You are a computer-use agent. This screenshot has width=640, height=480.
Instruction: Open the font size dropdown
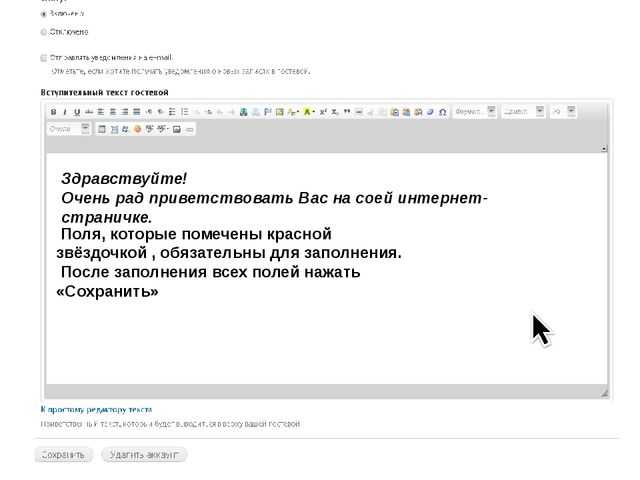pos(563,112)
